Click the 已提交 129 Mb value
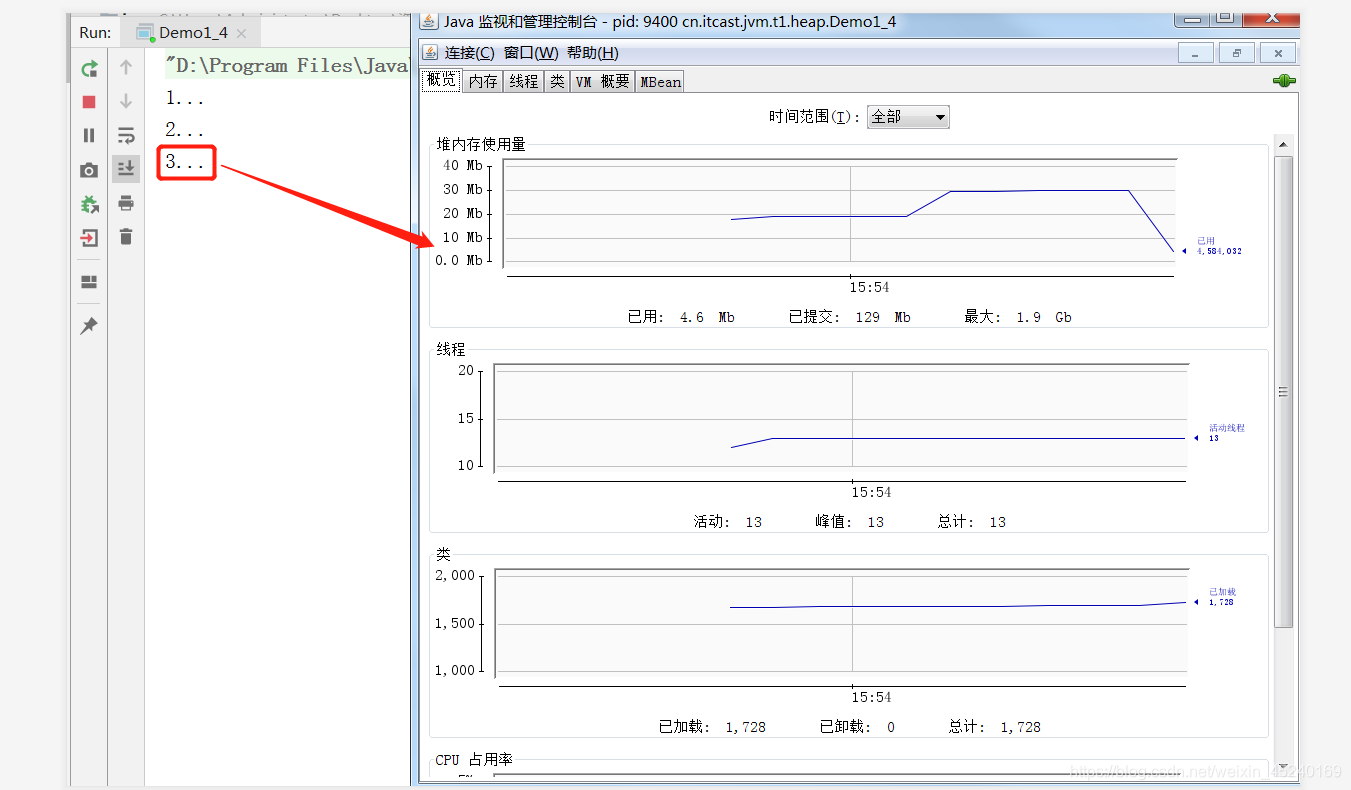Viewport: 1351px width, 790px height. [x=850, y=317]
